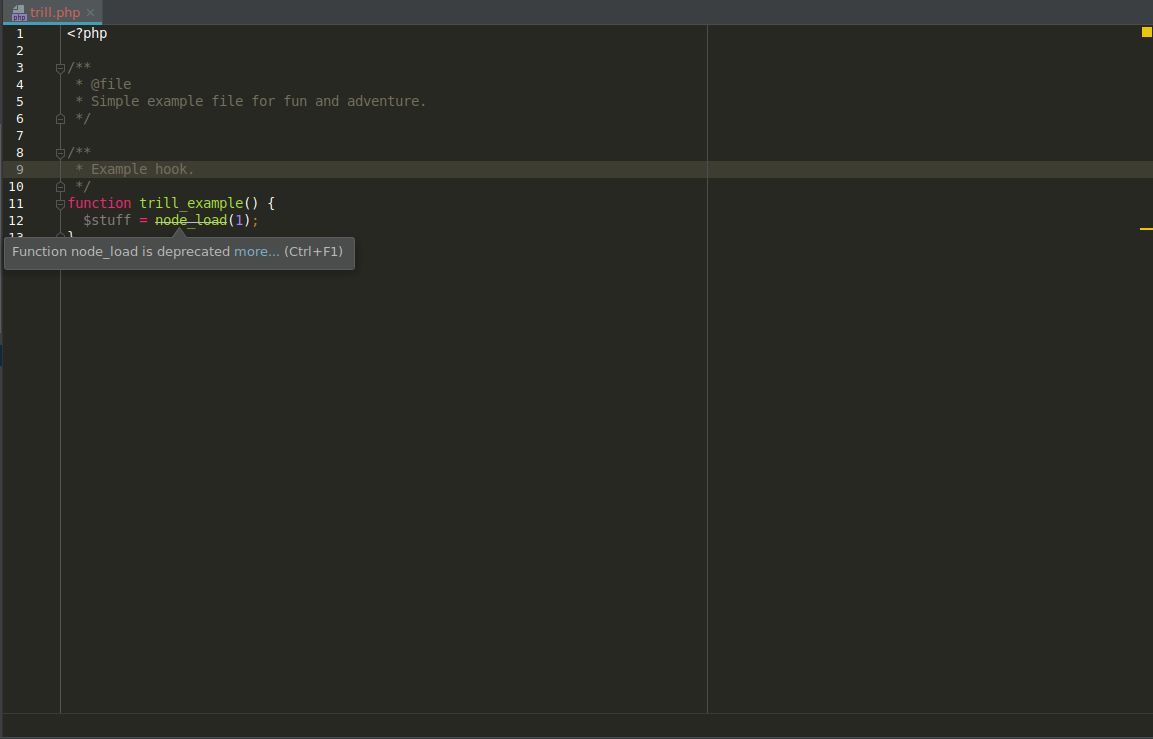The width and height of the screenshot is (1153, 739).
Task: Click line number 9 in the gutter
Action: (x=20, y=170)
